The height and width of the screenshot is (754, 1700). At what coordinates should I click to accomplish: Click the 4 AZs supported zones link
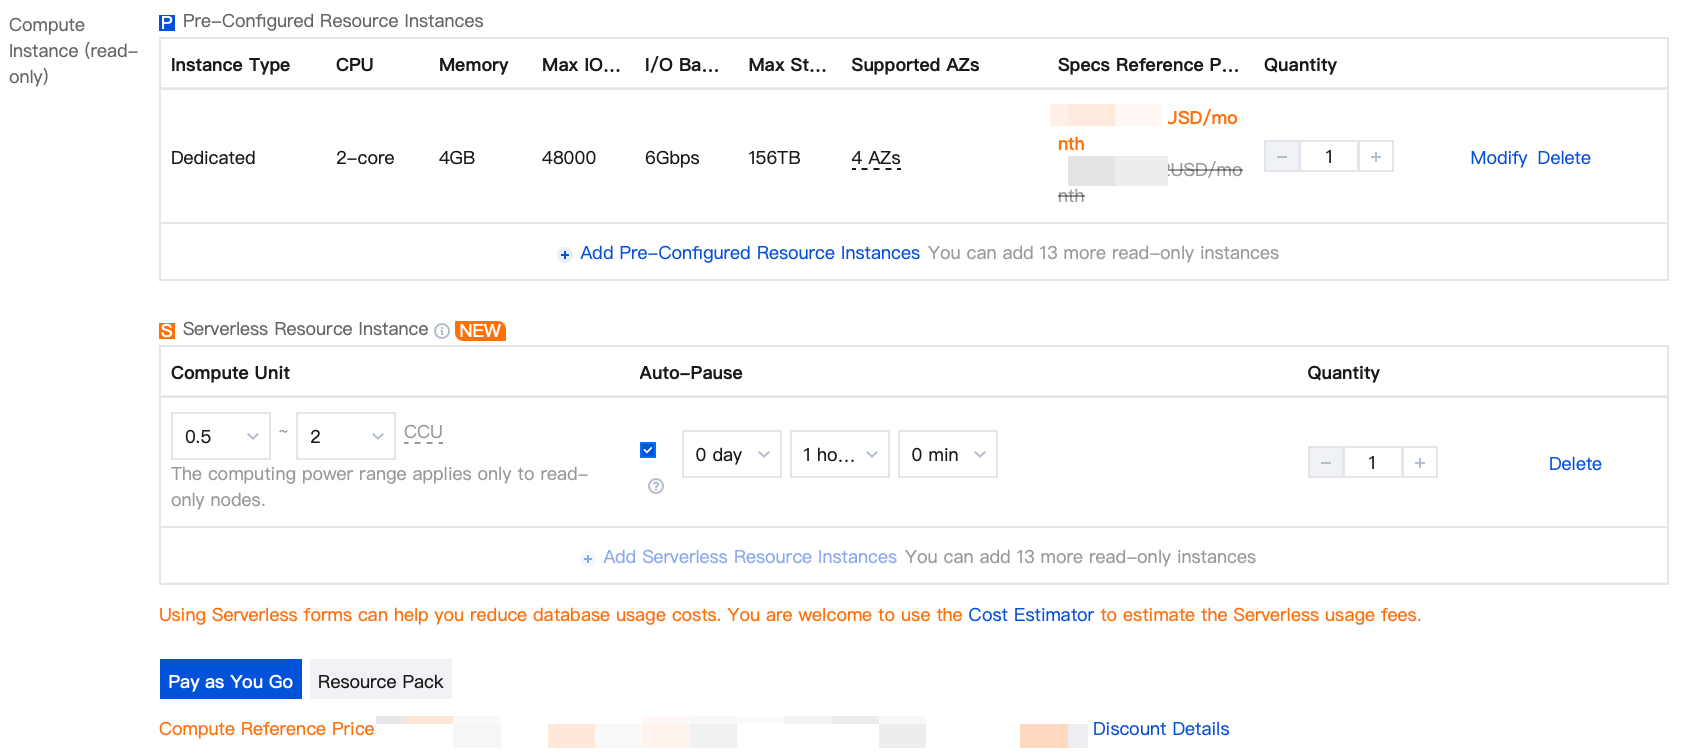[876, 158]
